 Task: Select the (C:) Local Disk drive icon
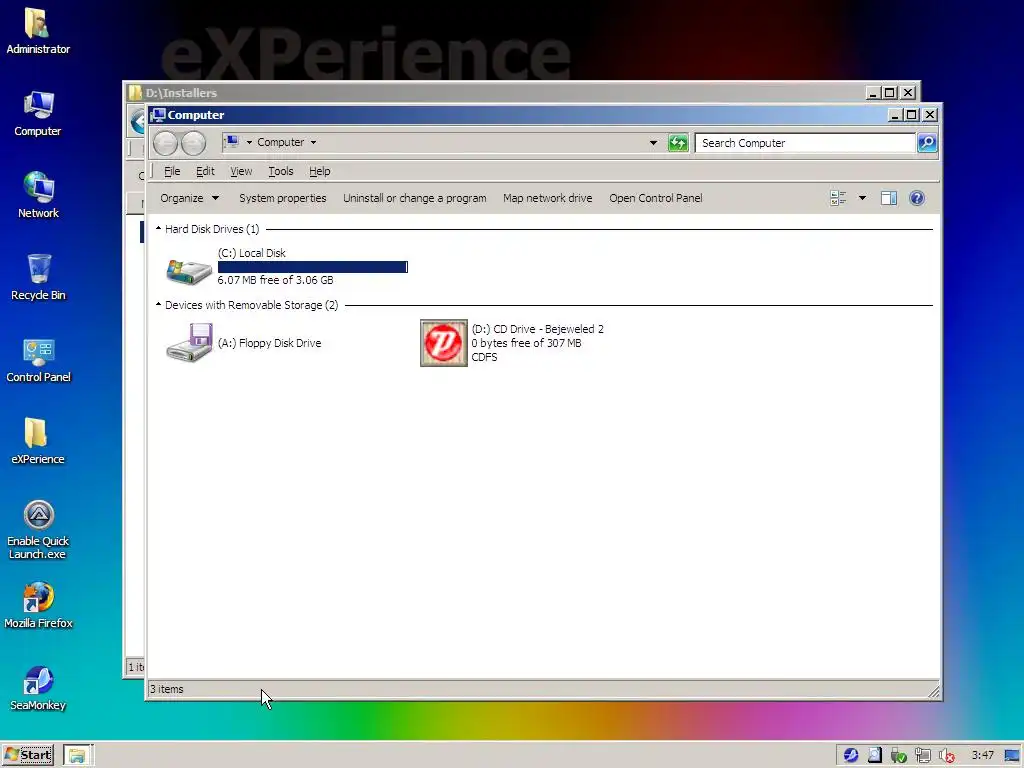click(189, 270)
